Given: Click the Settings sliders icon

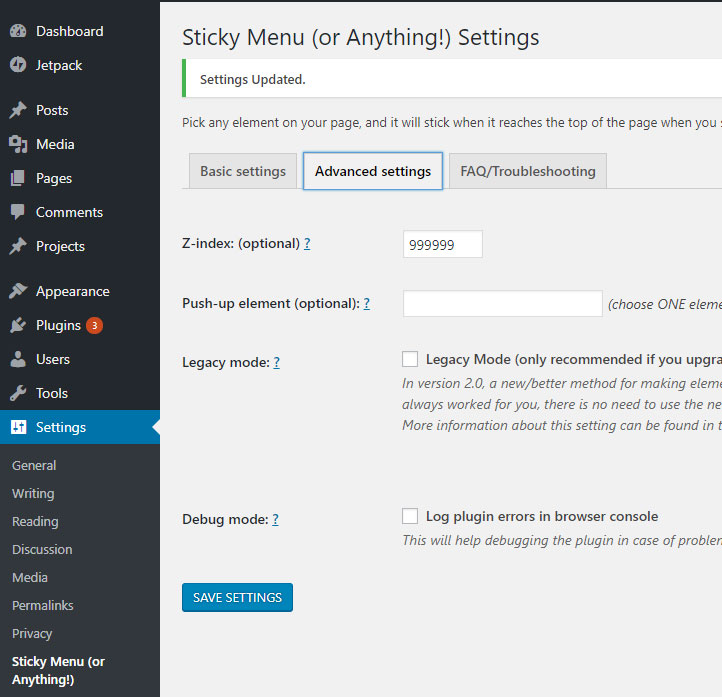Looking at the screenshot, I should pyautogui.click(x=18, y=427).
